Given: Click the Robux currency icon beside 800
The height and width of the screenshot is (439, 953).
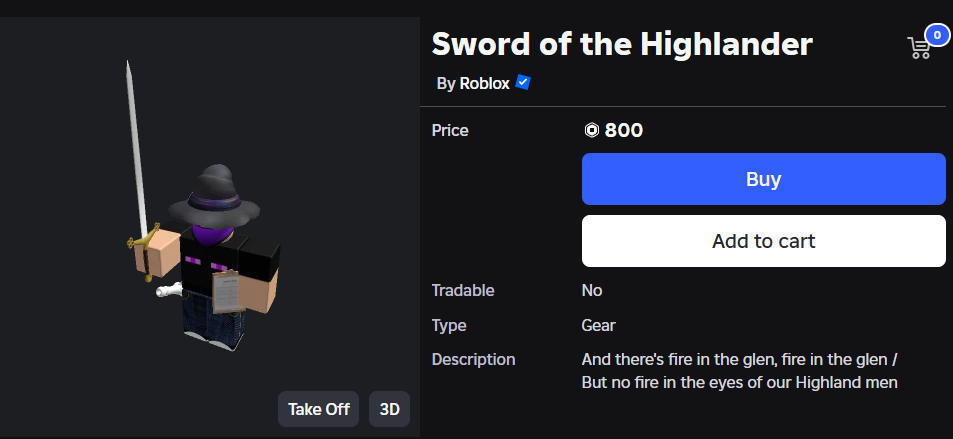Looking at the screenshot, I should (x=591, y=130).
